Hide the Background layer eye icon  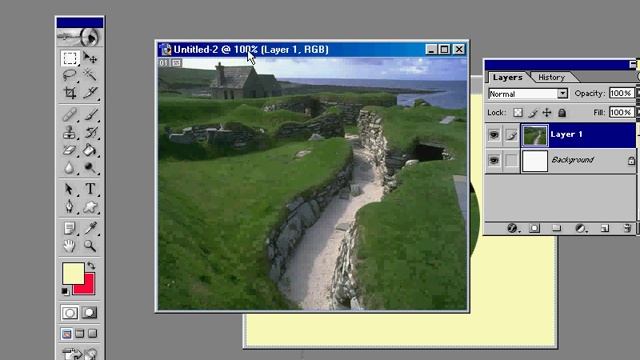pos(494,160)
